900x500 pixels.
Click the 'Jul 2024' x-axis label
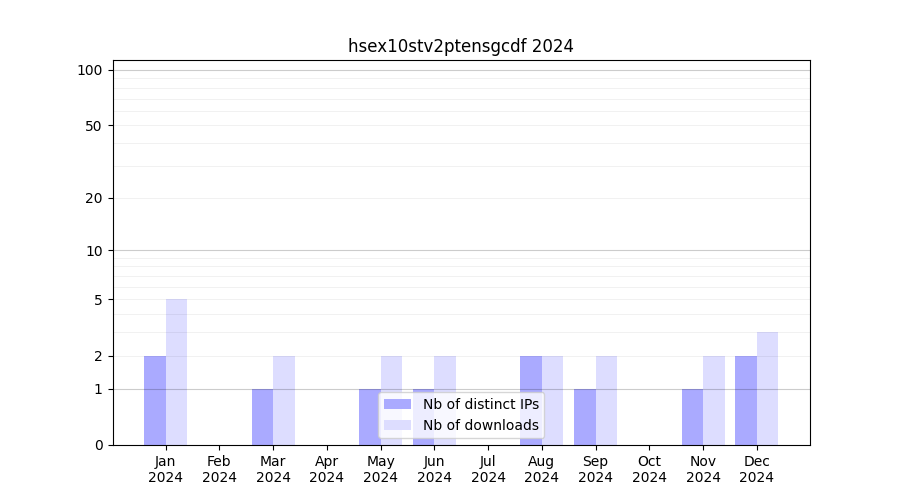pyautogui.click(x=488, y=469)
